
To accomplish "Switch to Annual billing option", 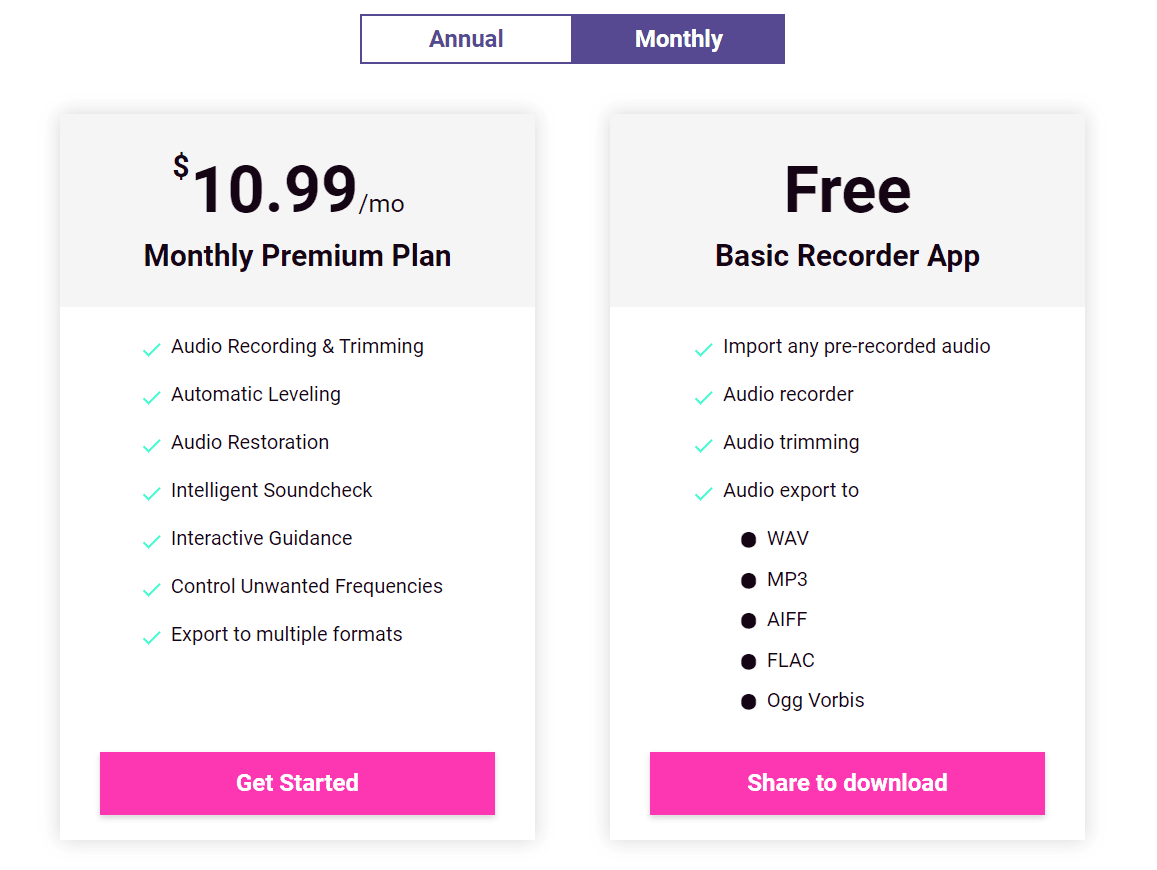I will coord(466,39).
